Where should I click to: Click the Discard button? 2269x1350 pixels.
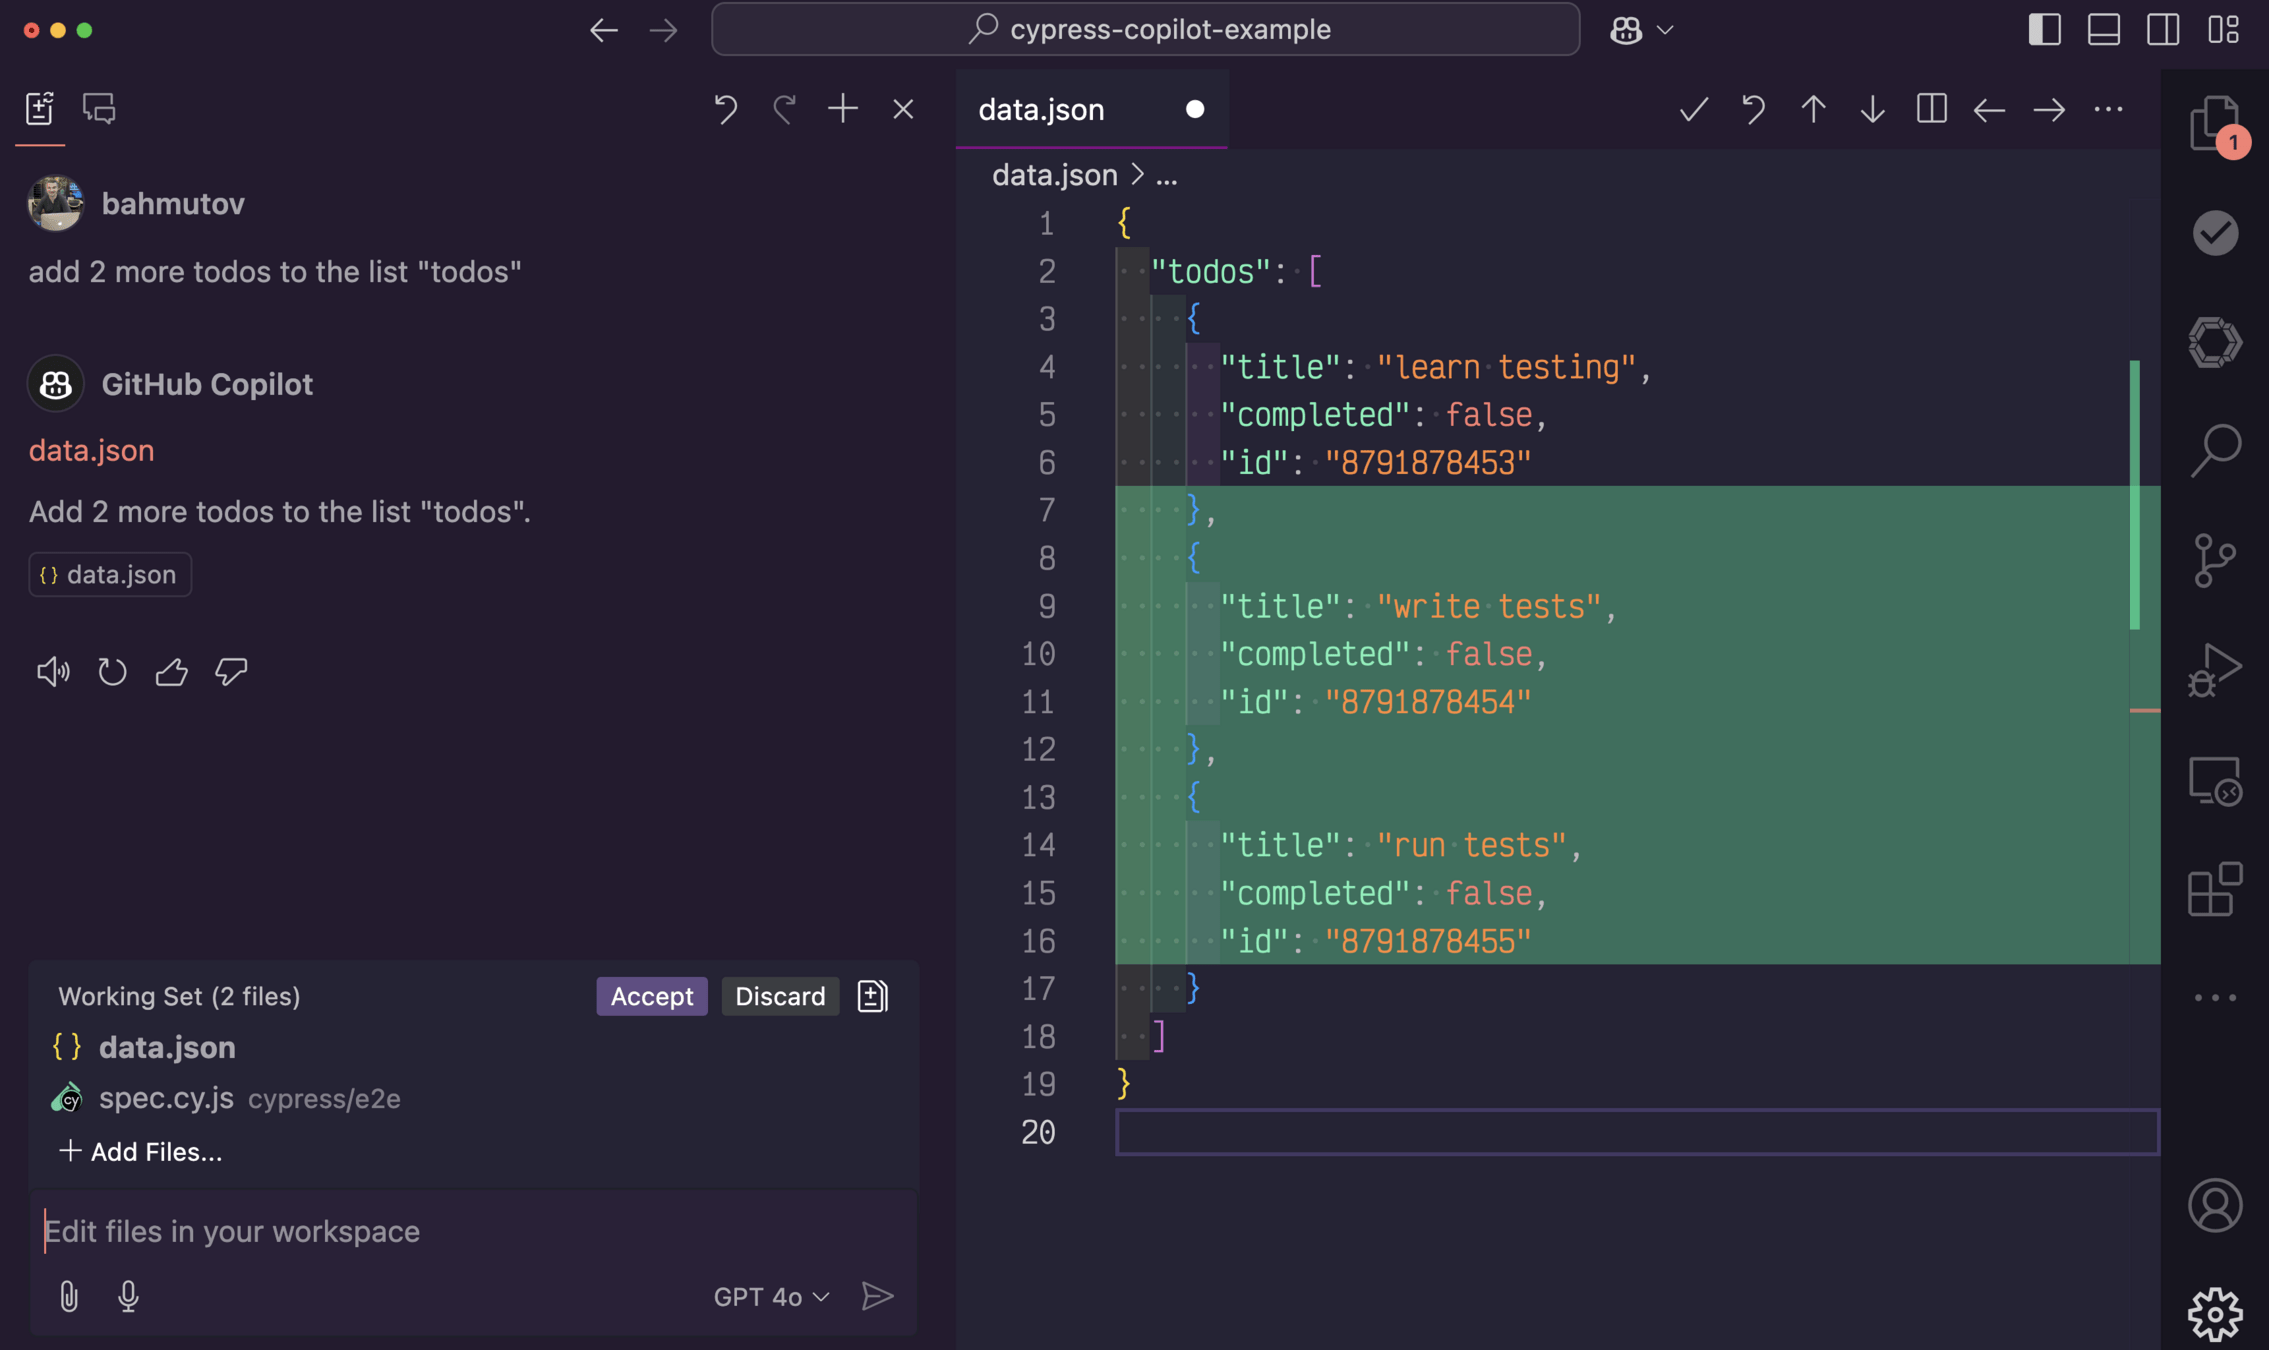click(780, 996)
